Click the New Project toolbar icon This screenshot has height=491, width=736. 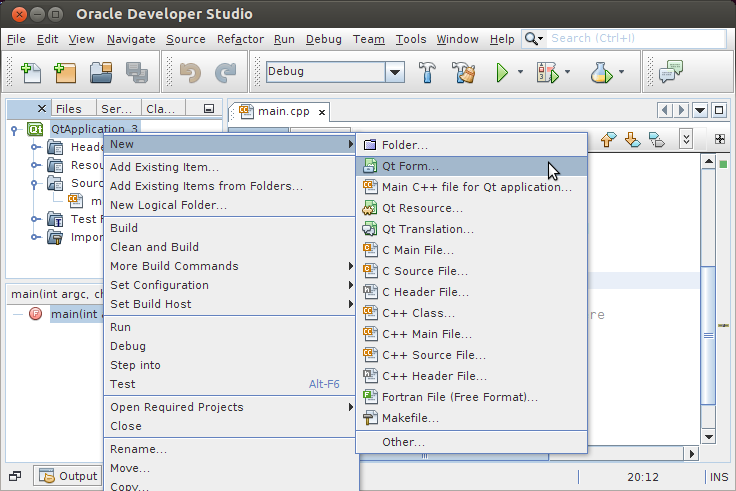(x=66, y=72)
